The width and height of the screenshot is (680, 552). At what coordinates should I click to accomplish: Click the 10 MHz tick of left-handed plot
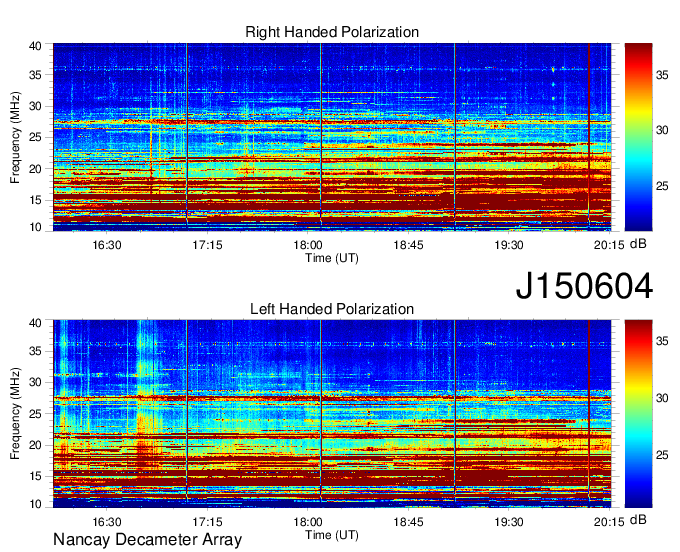35,503
